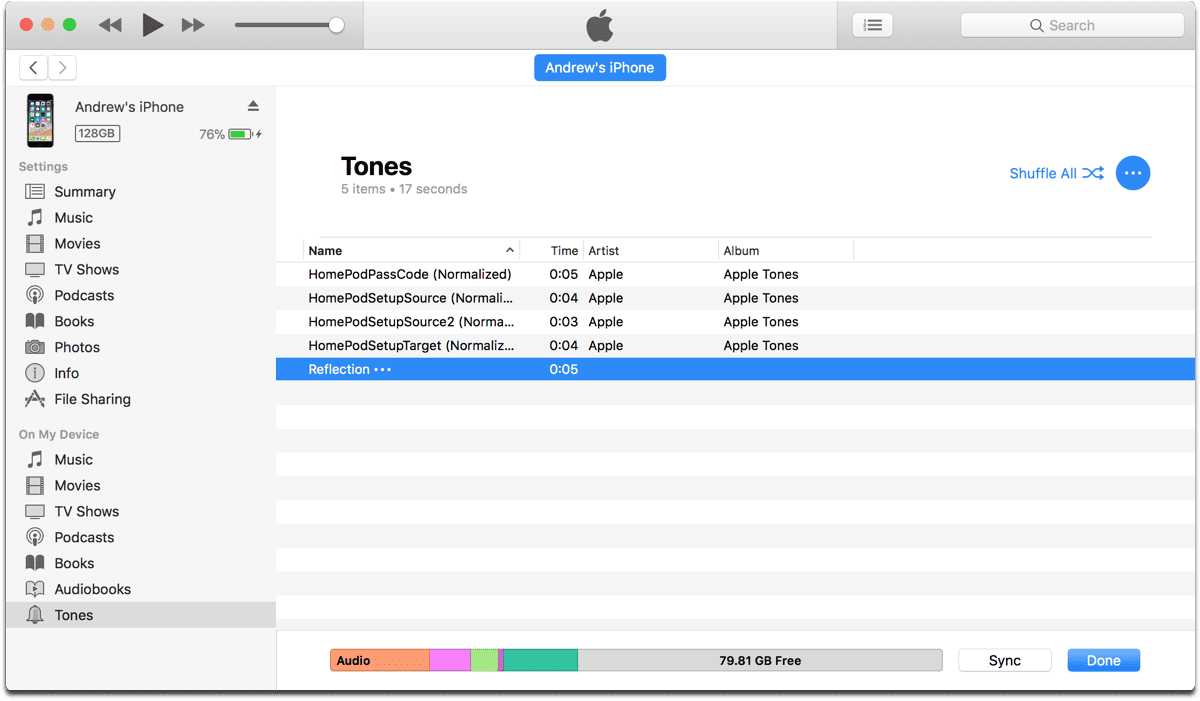Open the blue more options ellipsis button
The width and height of the screenshot is (1200, 701).
pos(1132,173)
